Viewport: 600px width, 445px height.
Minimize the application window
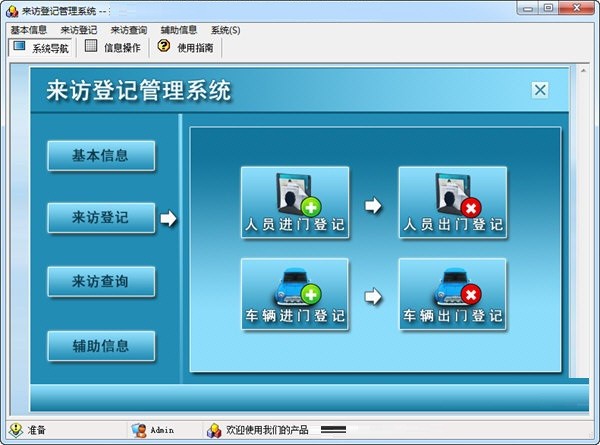528,8
